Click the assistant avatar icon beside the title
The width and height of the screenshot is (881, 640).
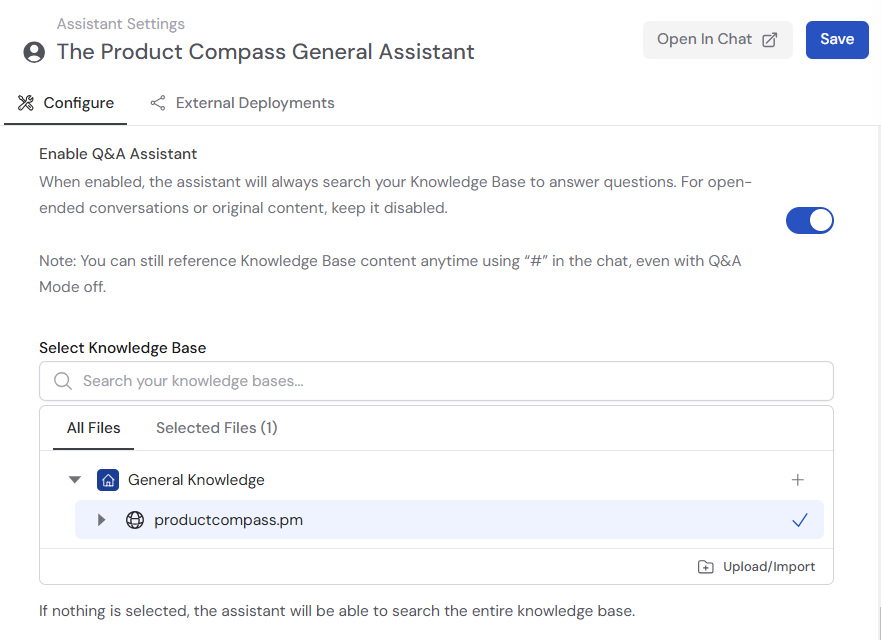click(34, 52)
